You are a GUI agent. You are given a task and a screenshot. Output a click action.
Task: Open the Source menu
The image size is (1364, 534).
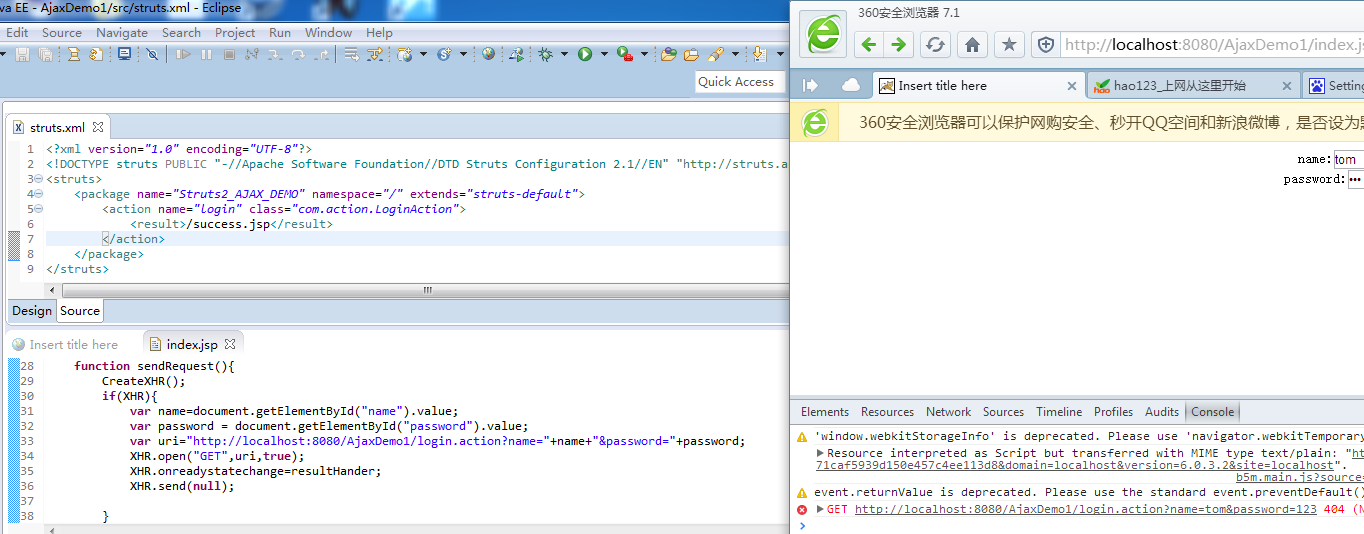click(x=62, y=32)
